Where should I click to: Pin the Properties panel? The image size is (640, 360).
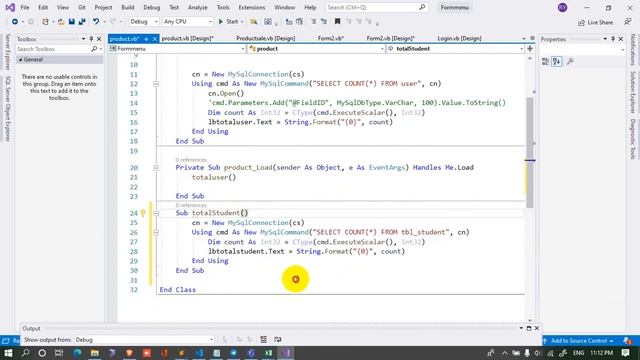tap(613, 39)
